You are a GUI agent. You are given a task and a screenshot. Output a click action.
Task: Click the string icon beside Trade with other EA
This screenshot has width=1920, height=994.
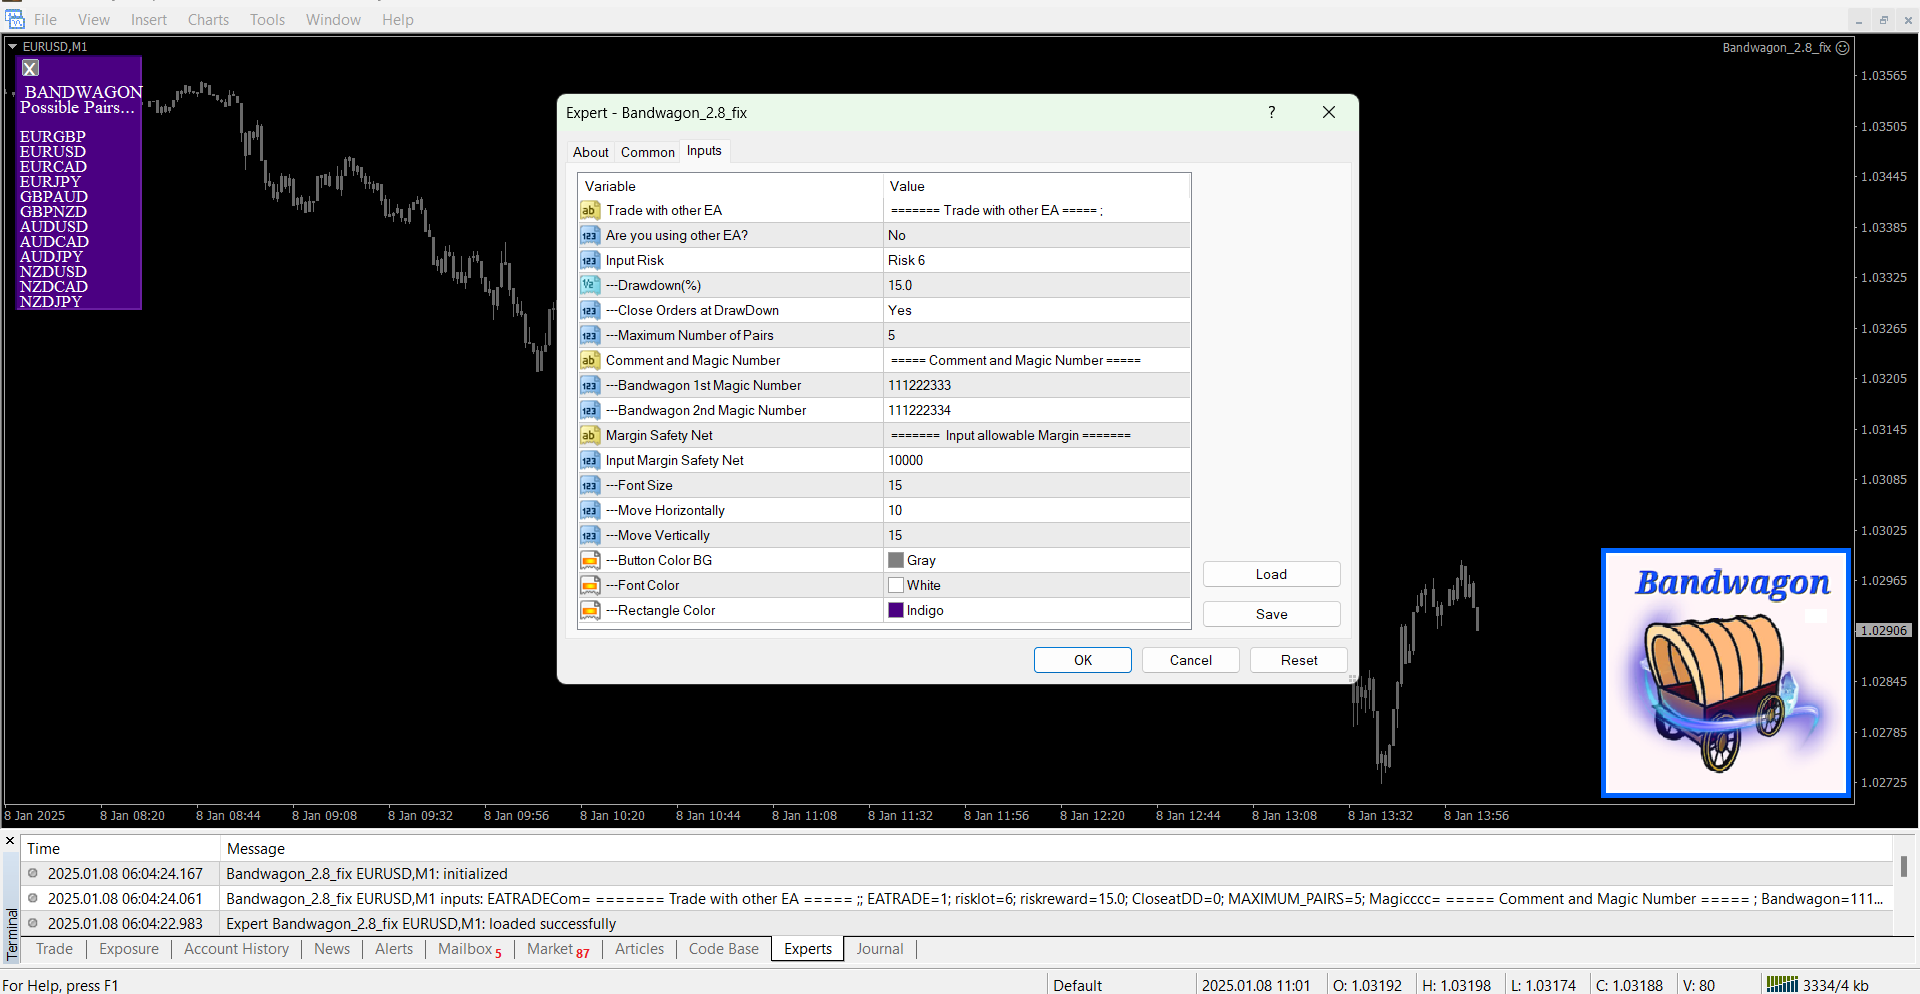point(590,211)
